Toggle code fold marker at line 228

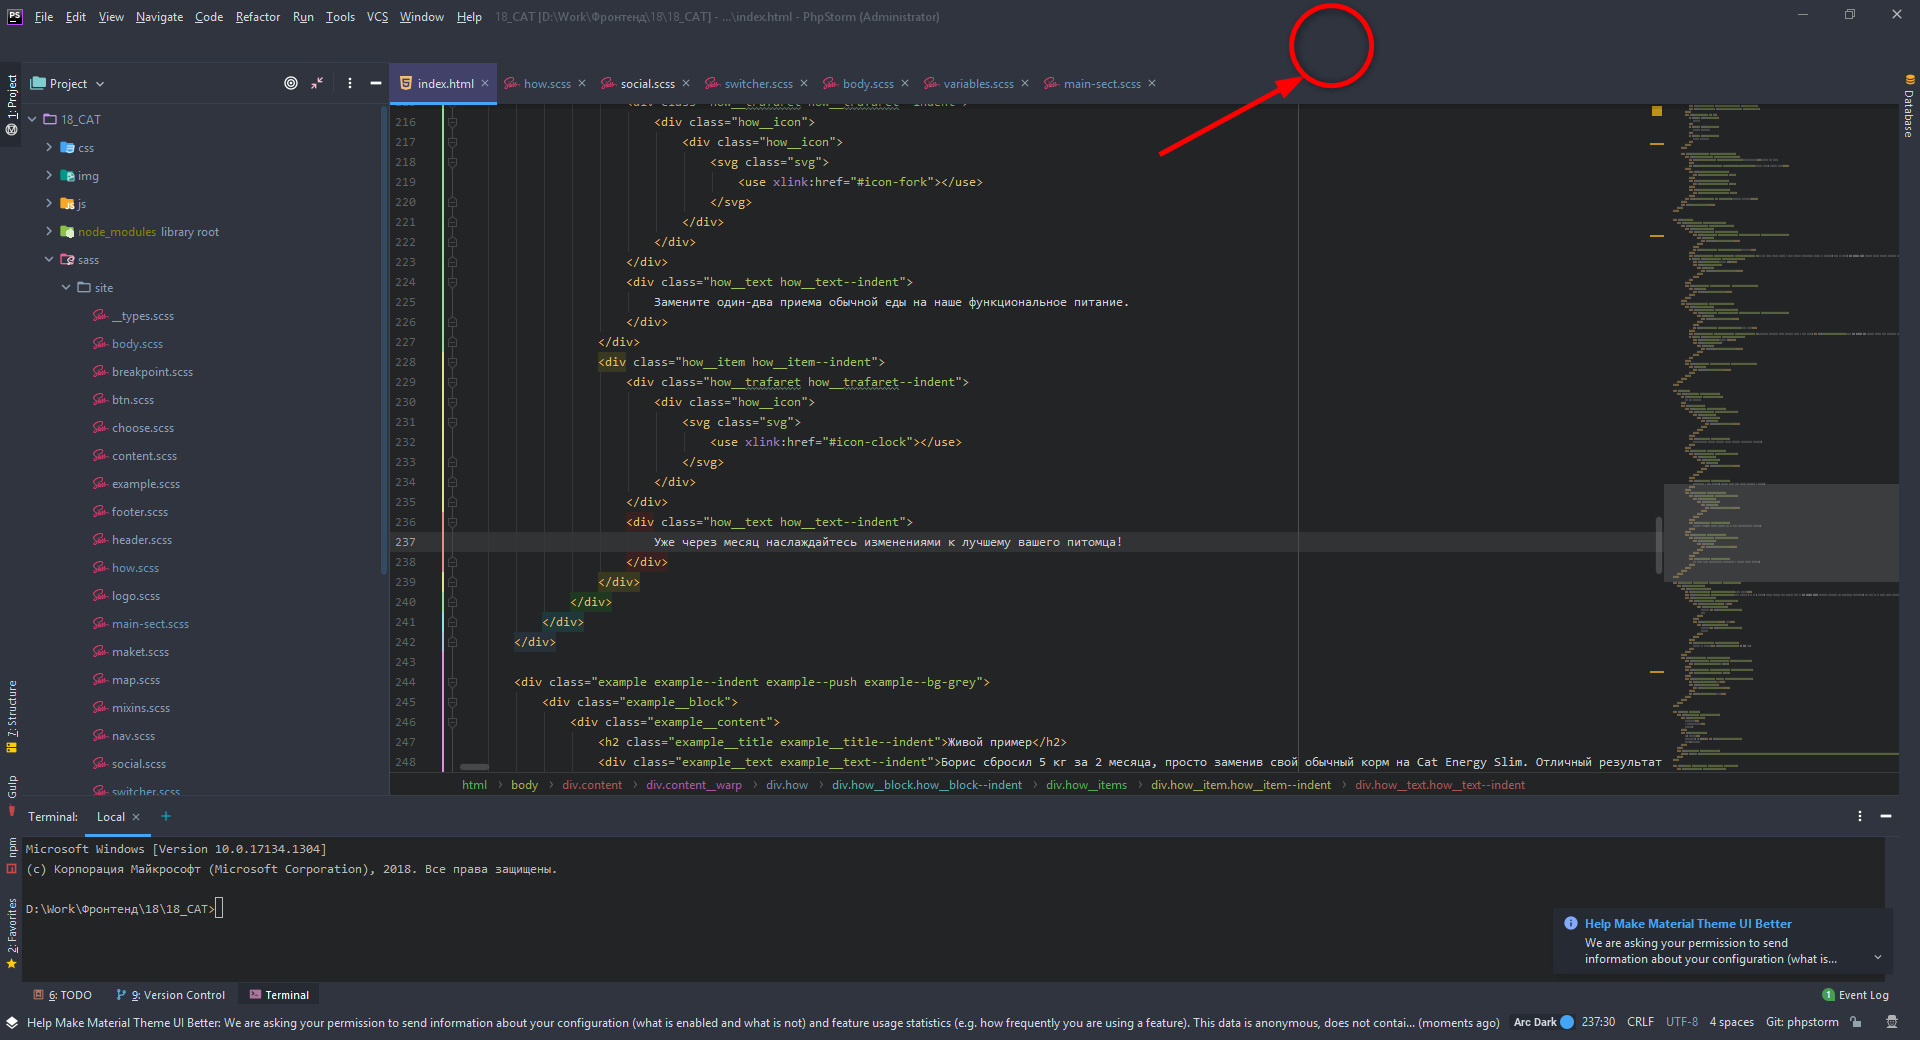click(x=452, y=362)
